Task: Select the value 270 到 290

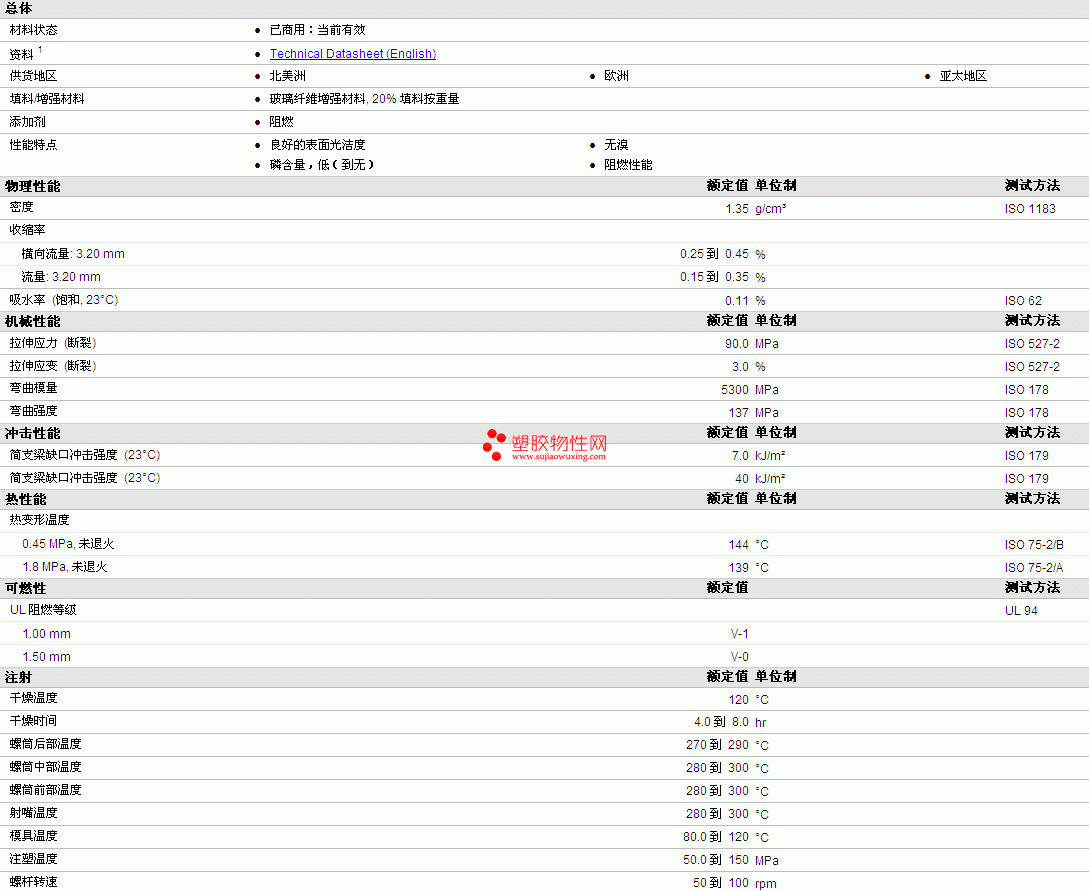Action: (717, 745)
